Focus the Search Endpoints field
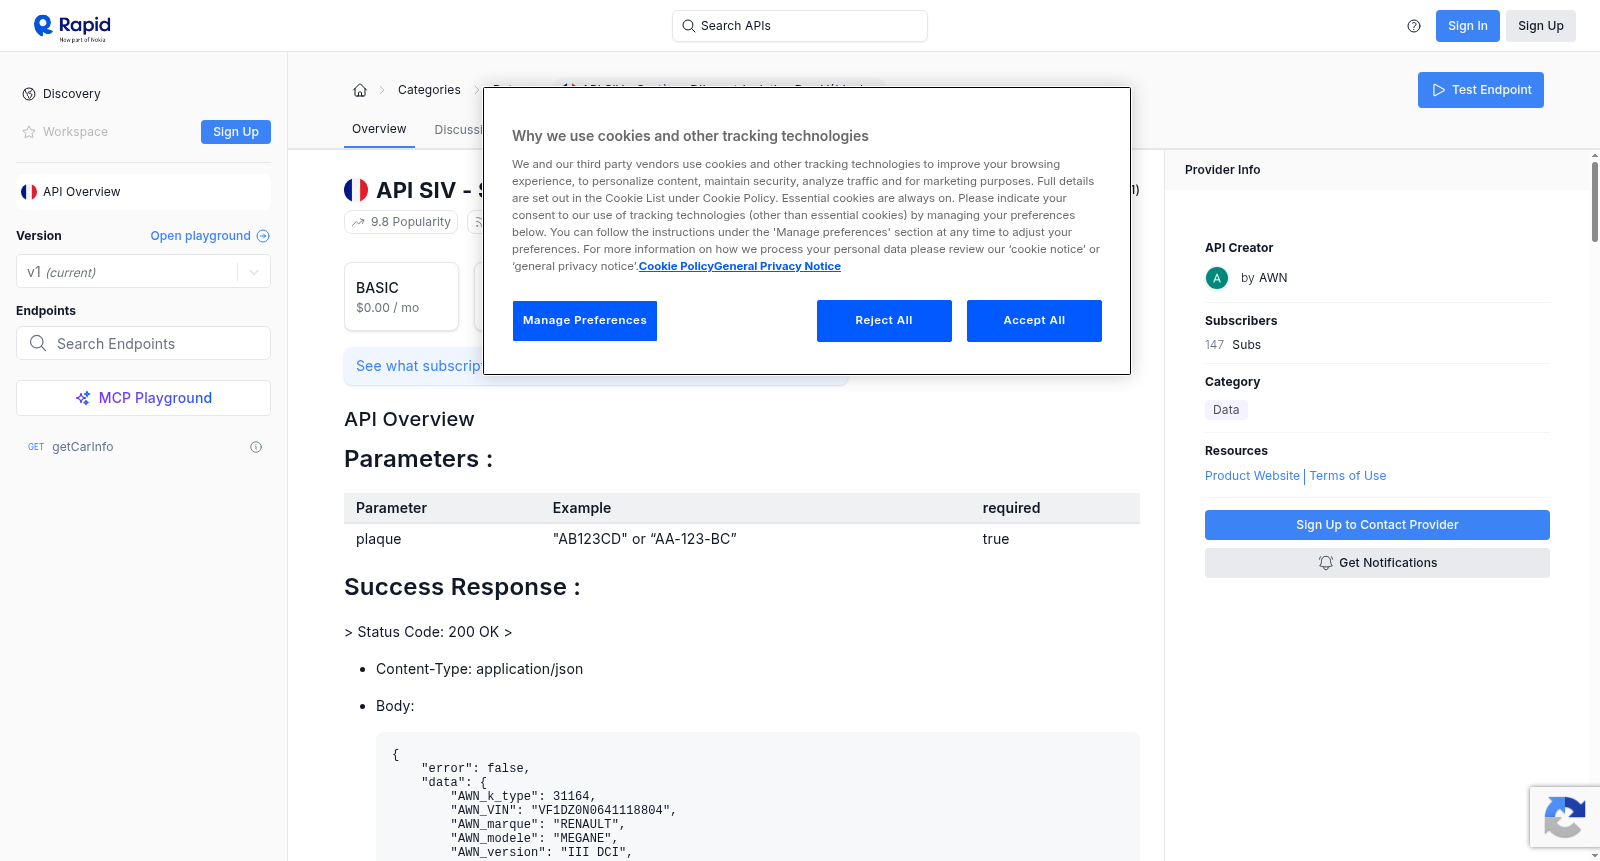The height and width of the screenshot is (861, 1600). click(x=143, y=343)
